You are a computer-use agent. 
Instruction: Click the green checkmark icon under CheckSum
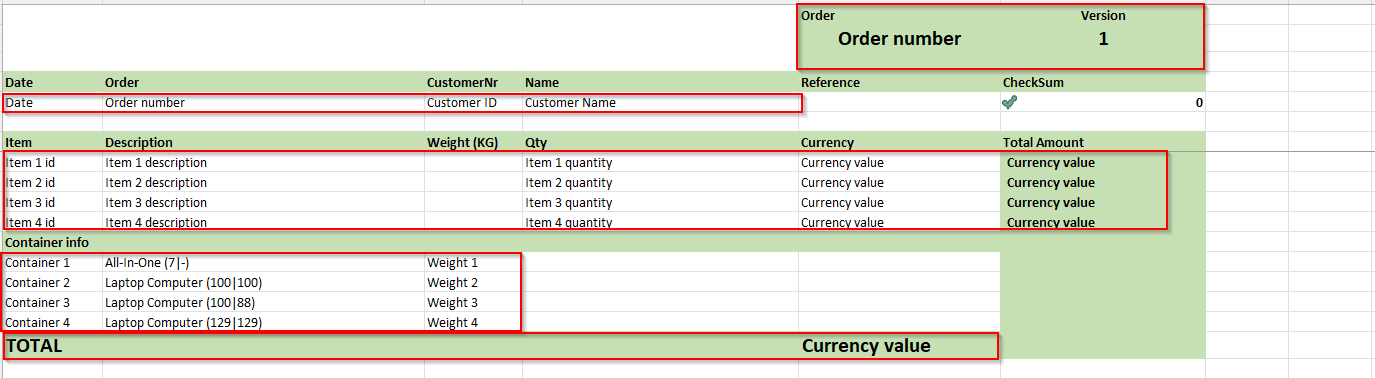(1010, 102)
